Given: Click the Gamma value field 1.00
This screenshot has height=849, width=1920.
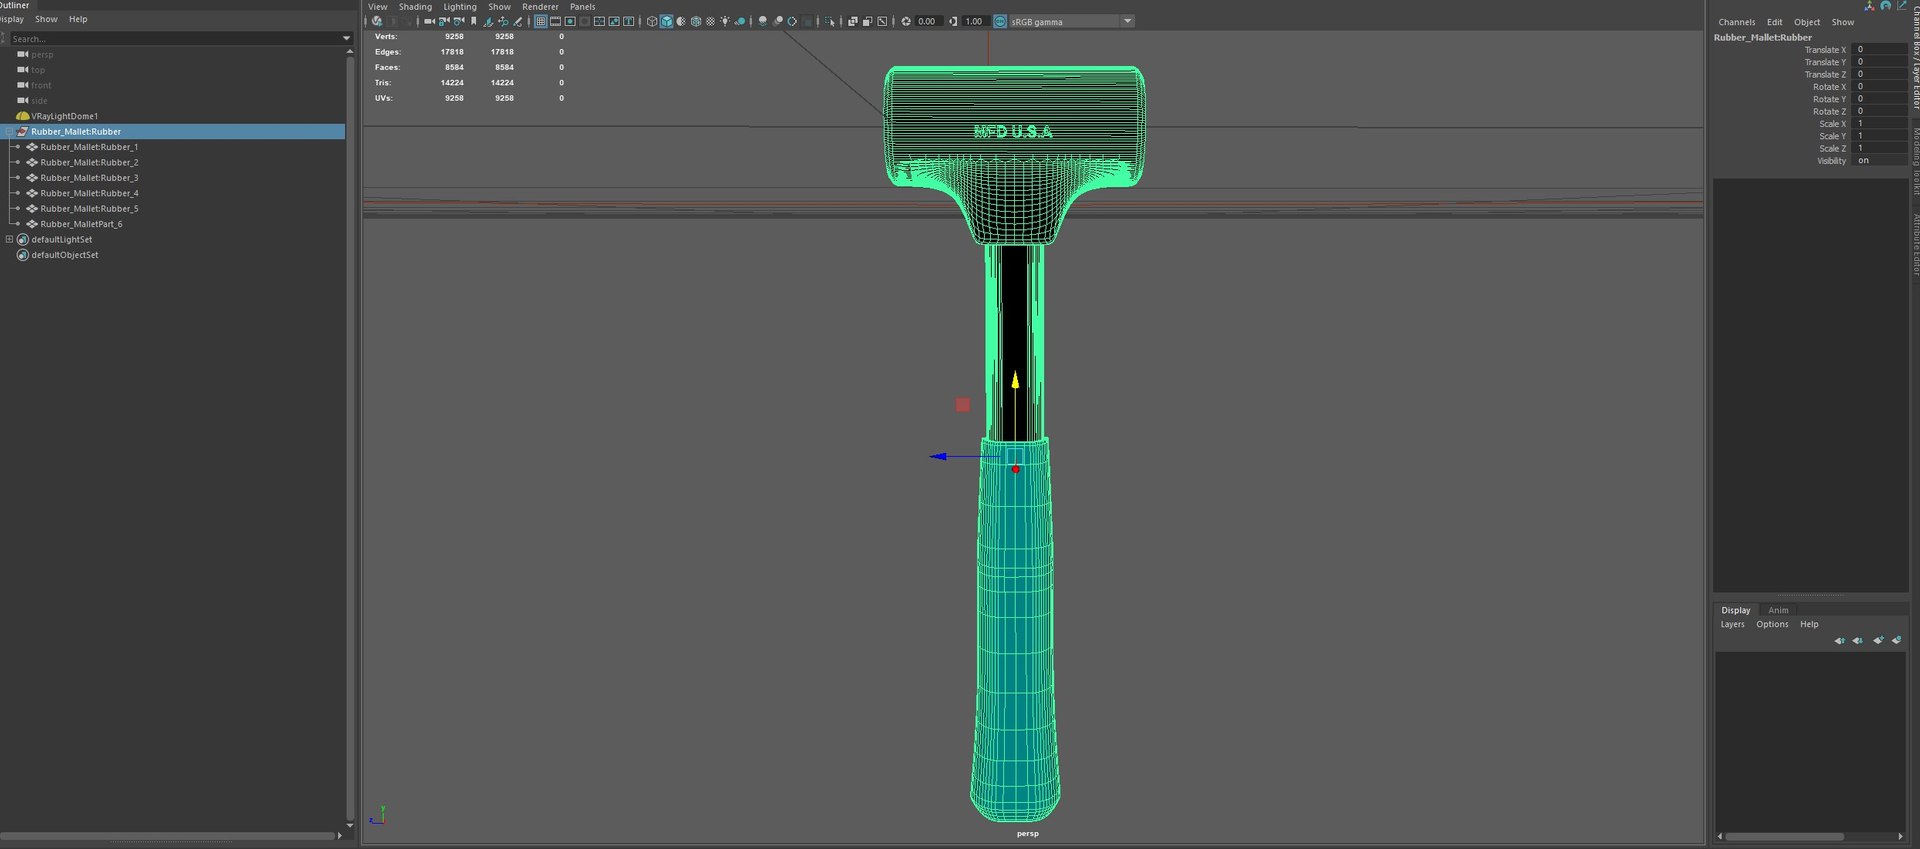Looking at the screenshot, I should [974, 21].
